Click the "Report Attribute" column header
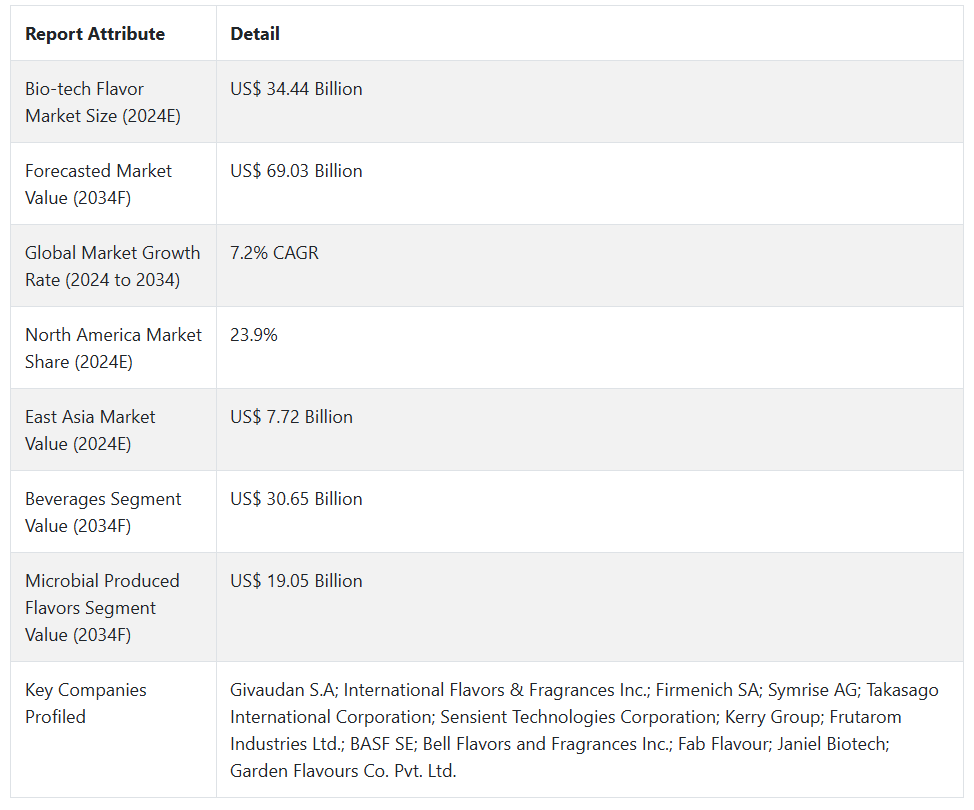The width and height of the screenshot is (974, 810). (x=95, y=34)
